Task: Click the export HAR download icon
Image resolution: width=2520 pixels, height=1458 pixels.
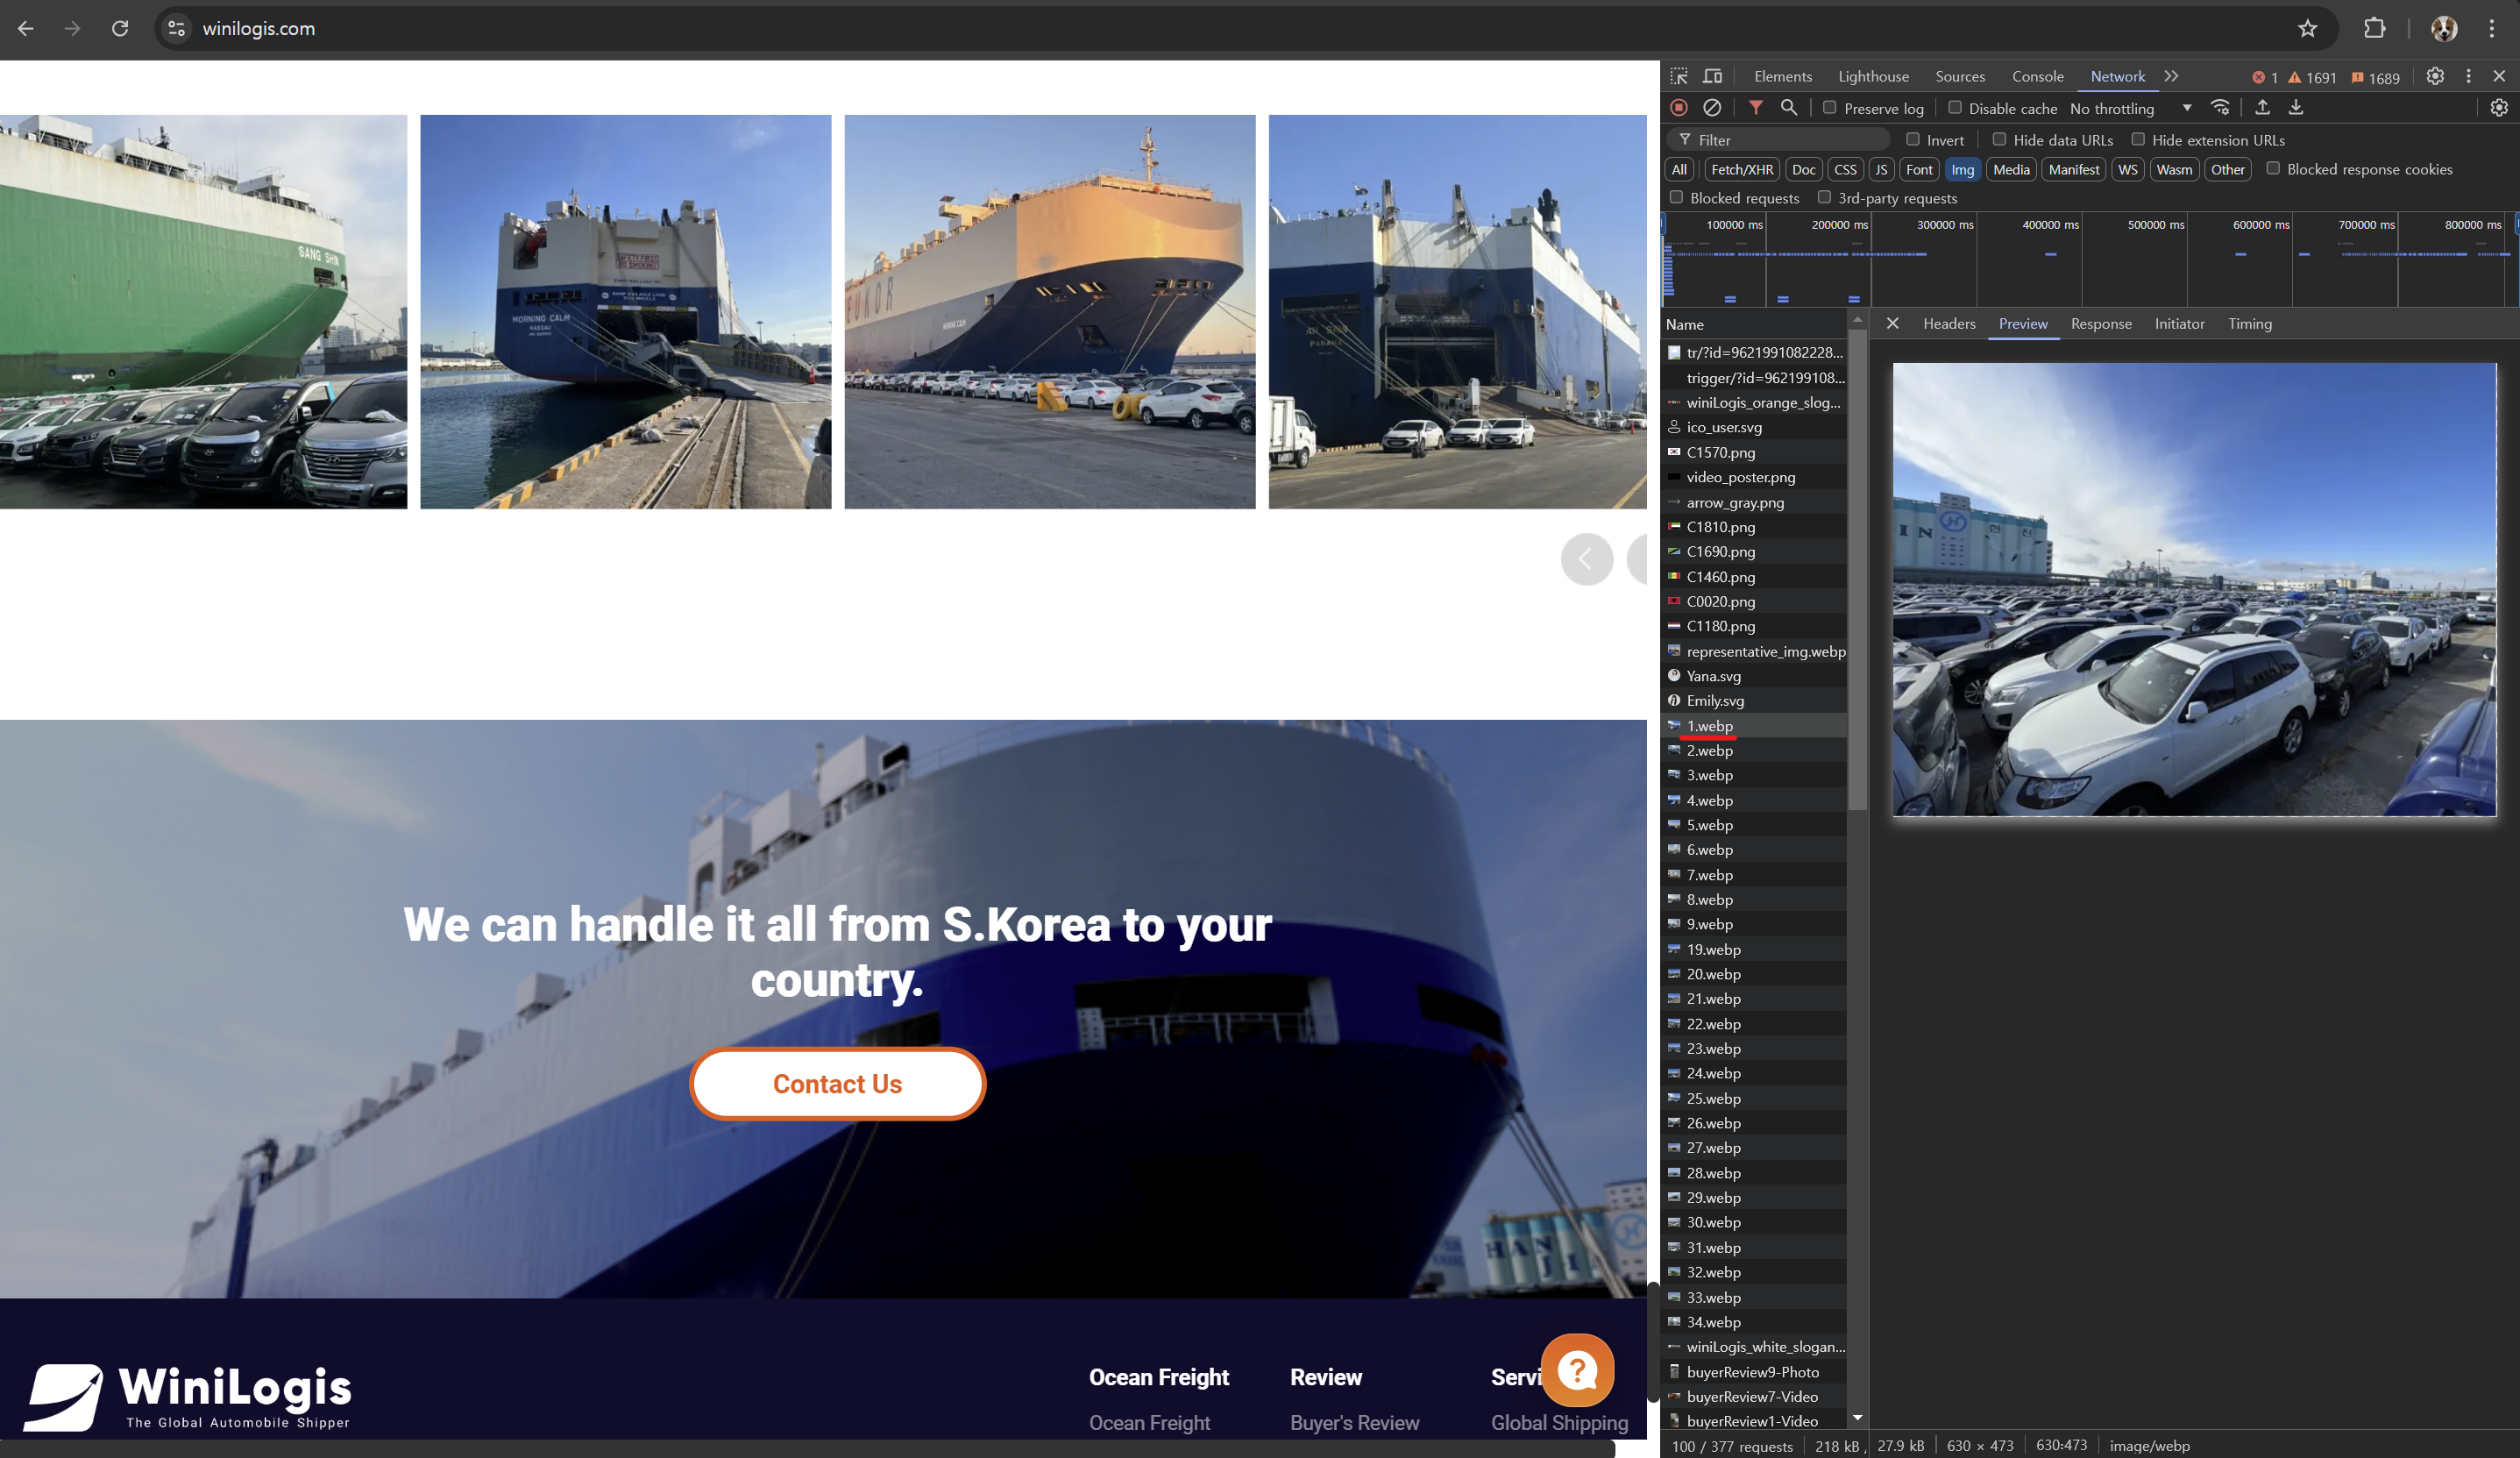Action: point(2296,108)
